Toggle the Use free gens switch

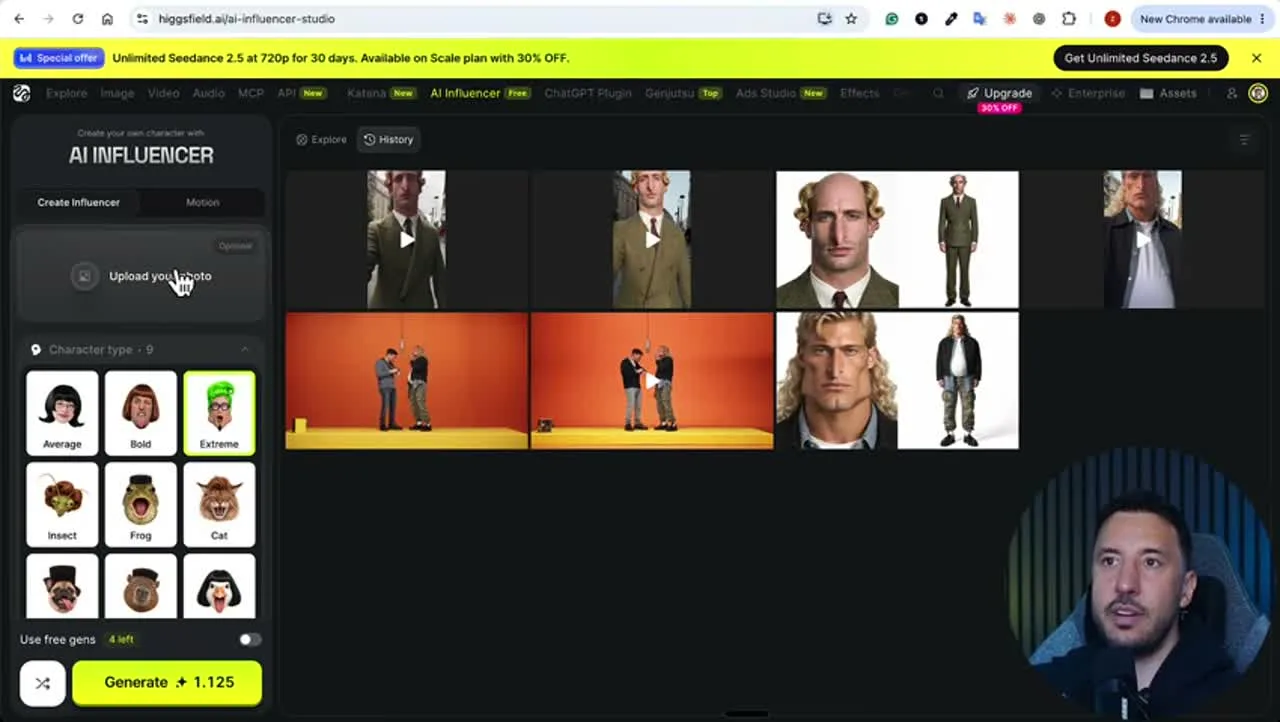[250, 639]
